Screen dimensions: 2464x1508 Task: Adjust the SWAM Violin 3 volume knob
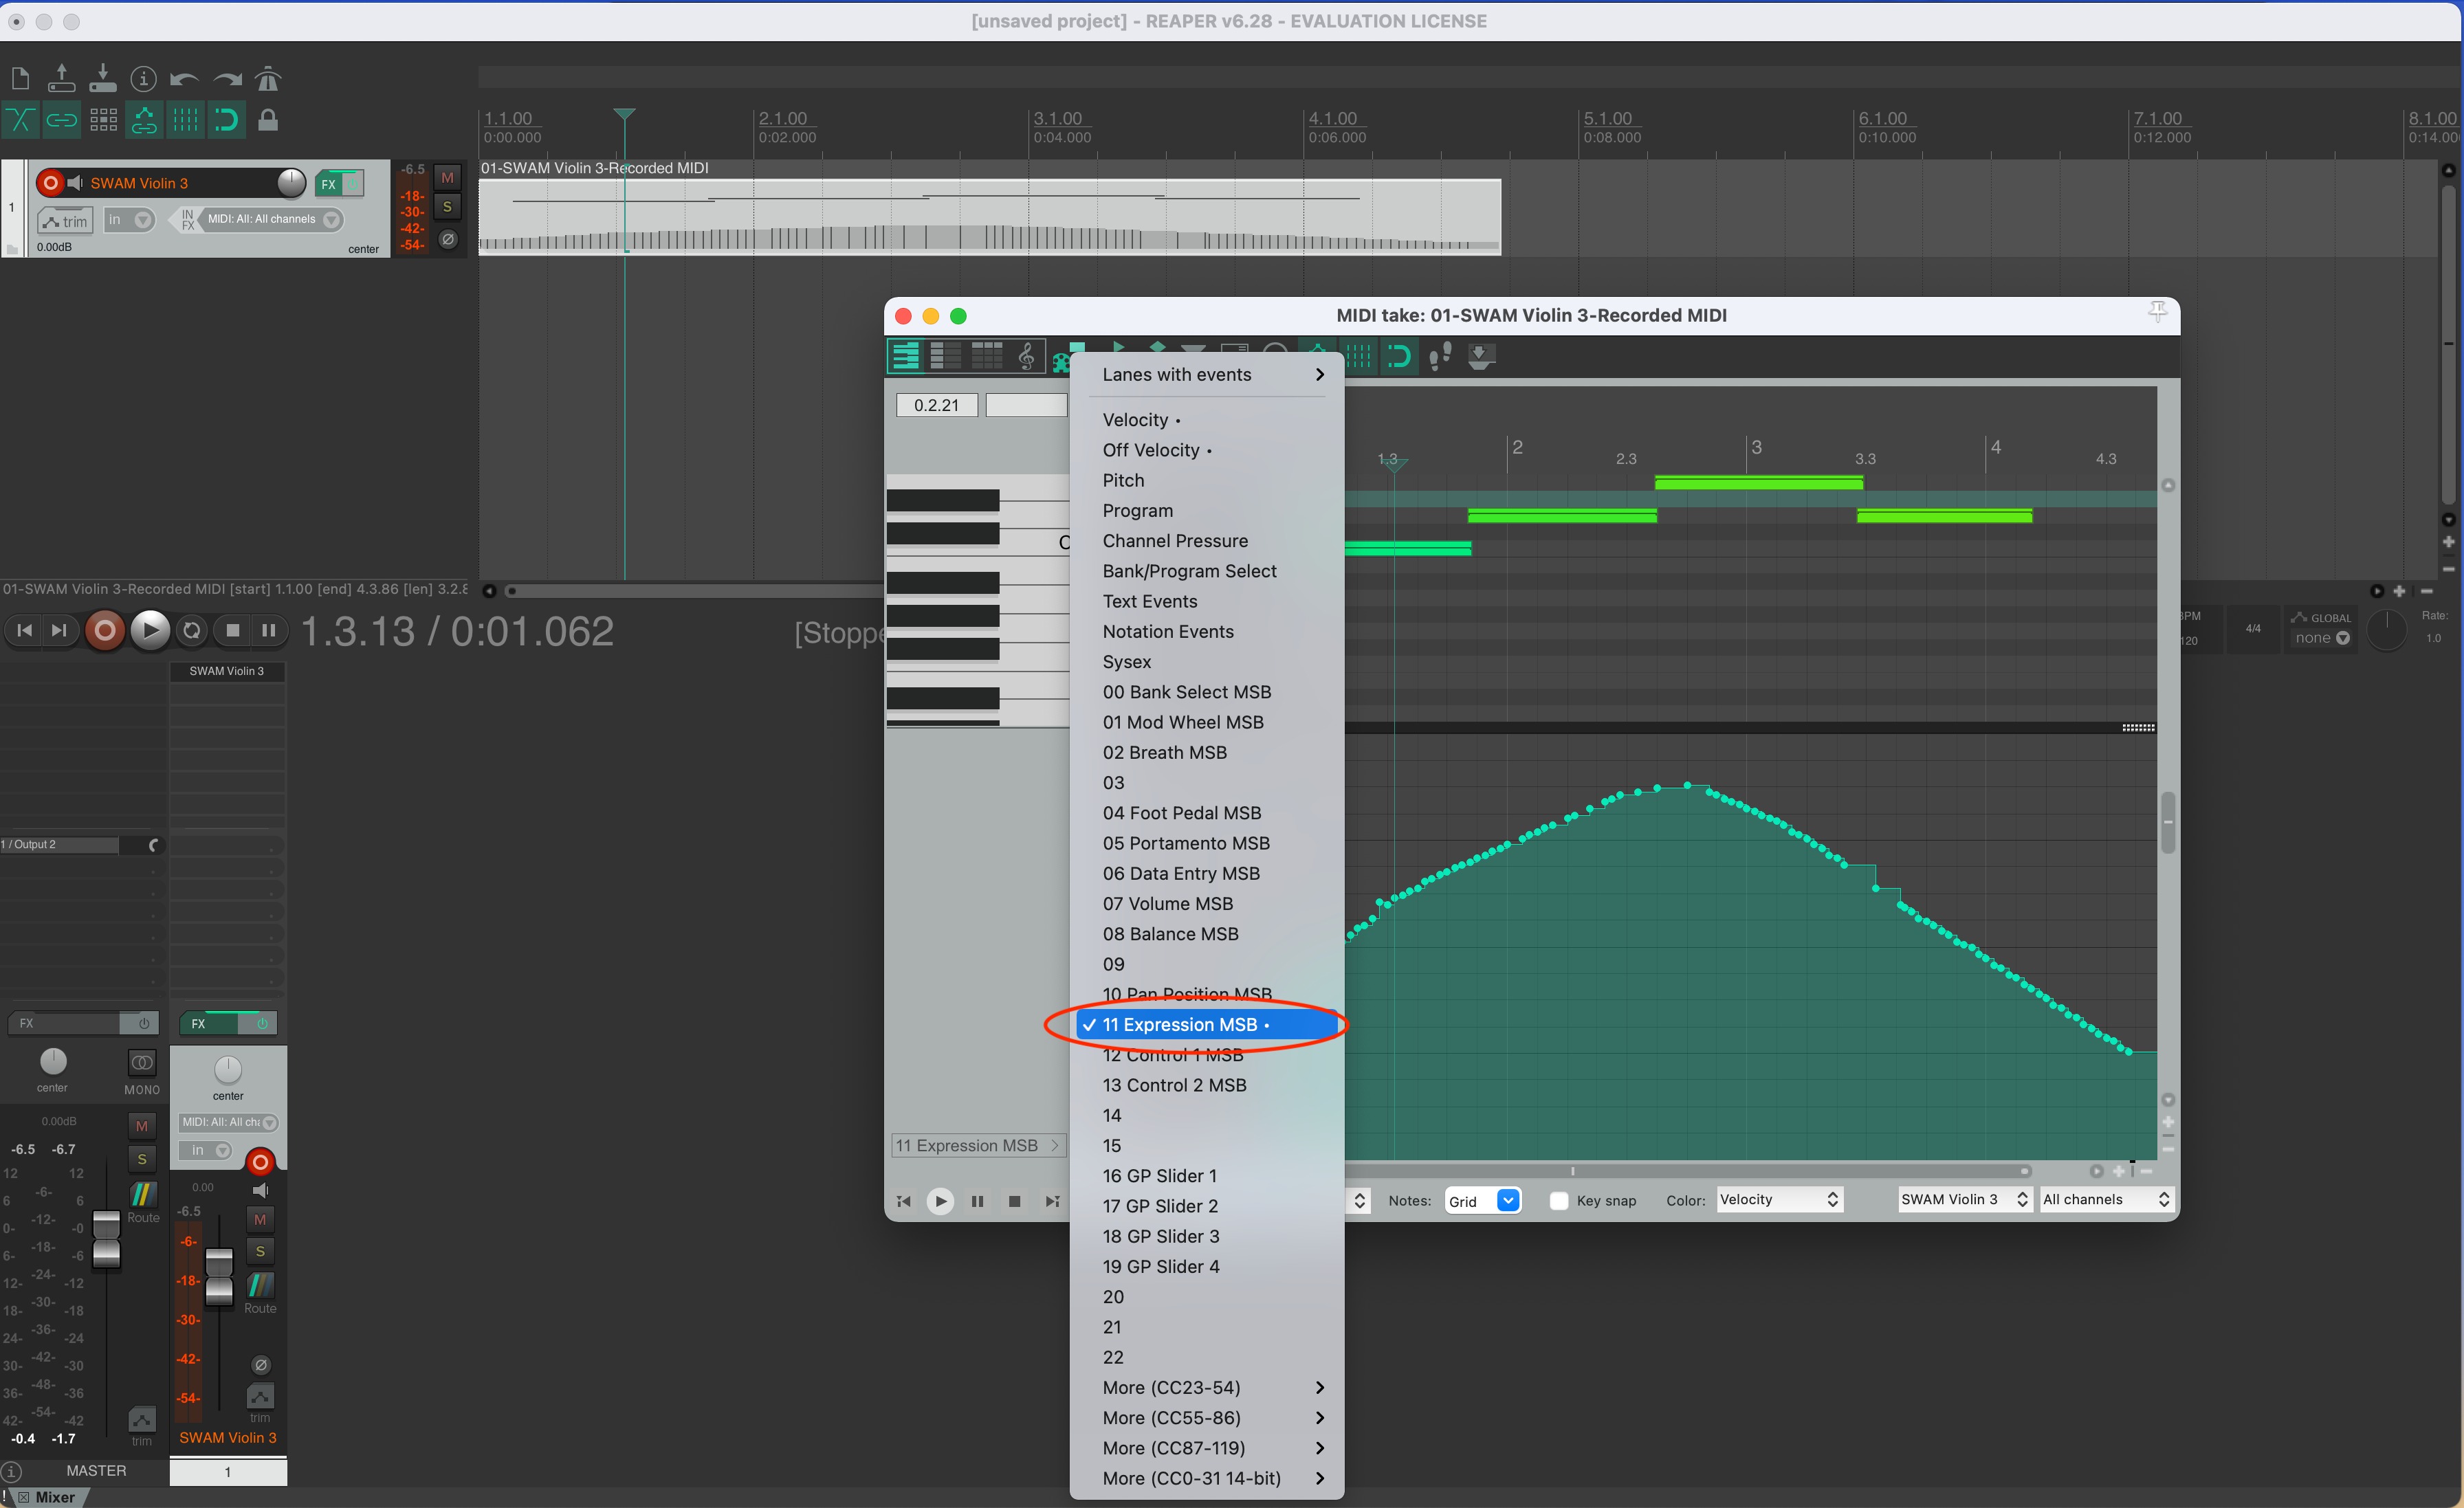291,183
